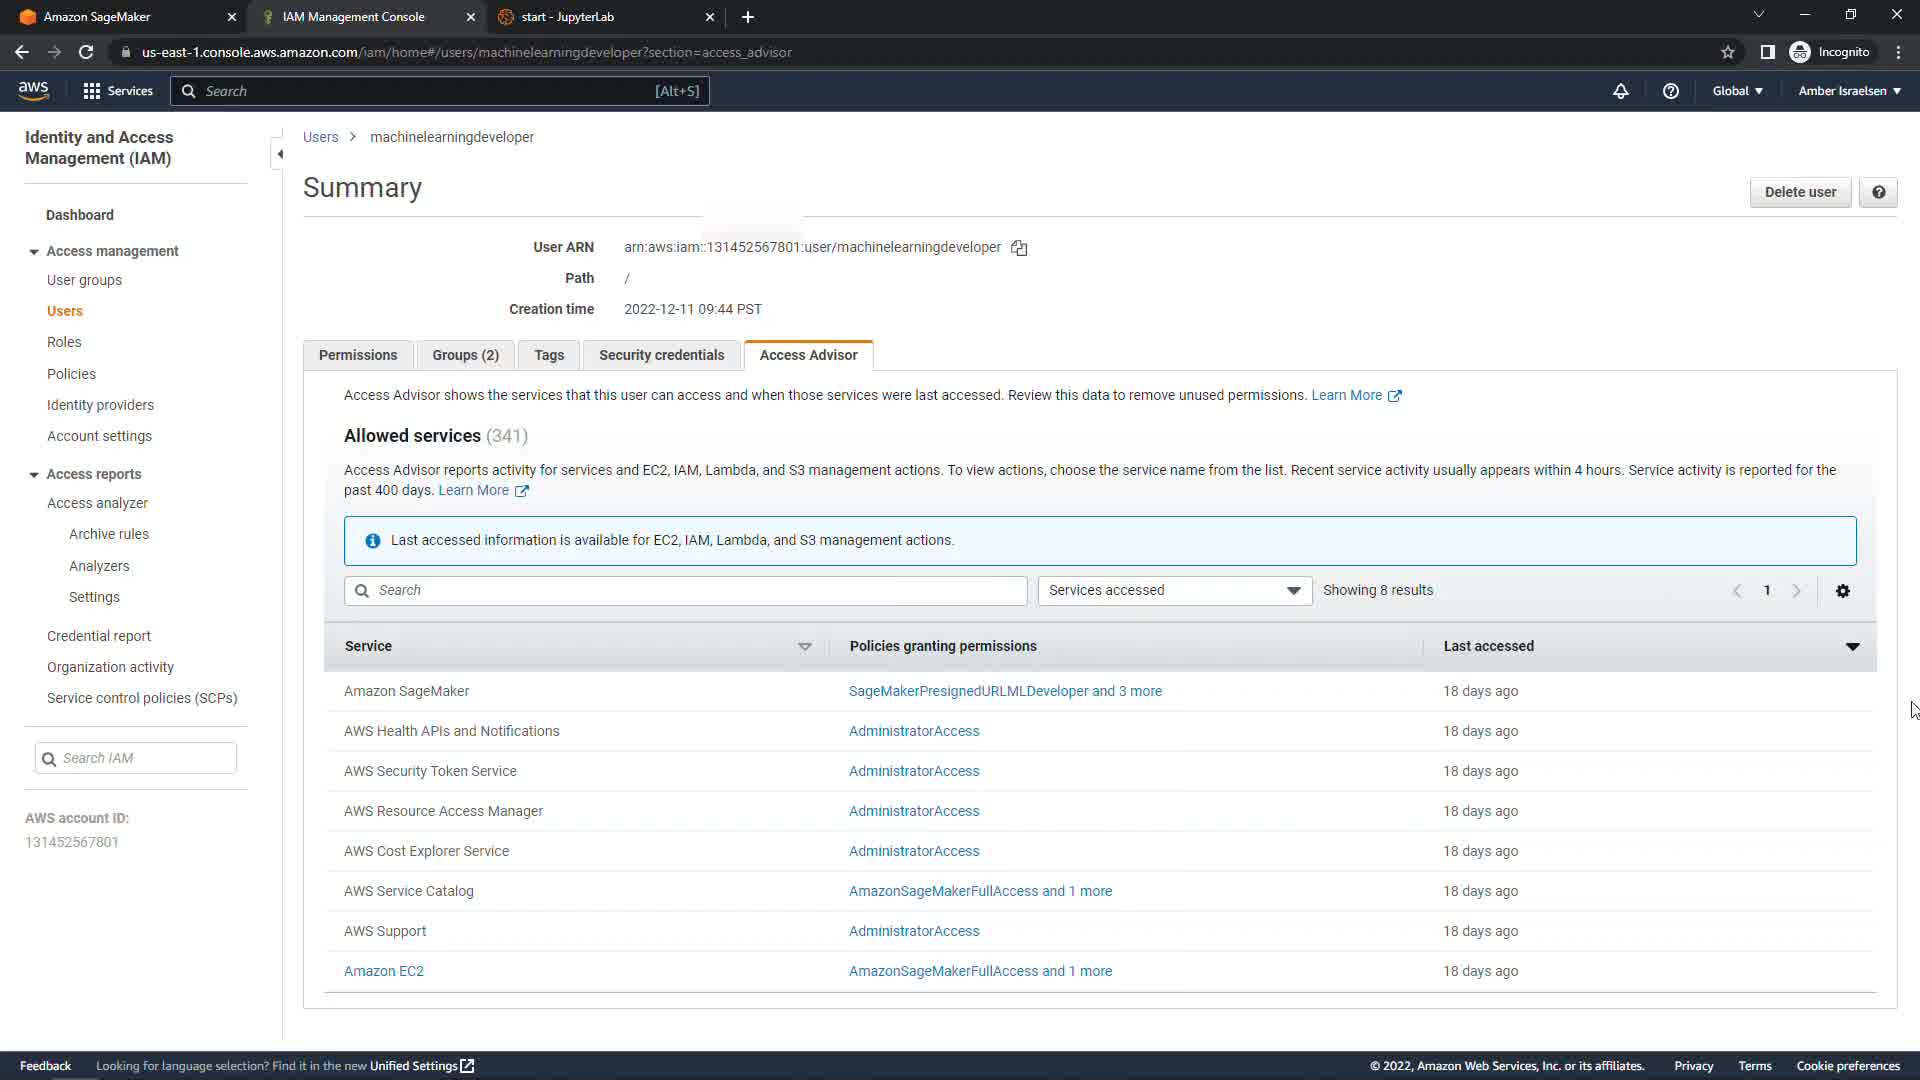The image size is (1920, 1080).
Task: Open table settings gear icon
Action: point(1843,591)
